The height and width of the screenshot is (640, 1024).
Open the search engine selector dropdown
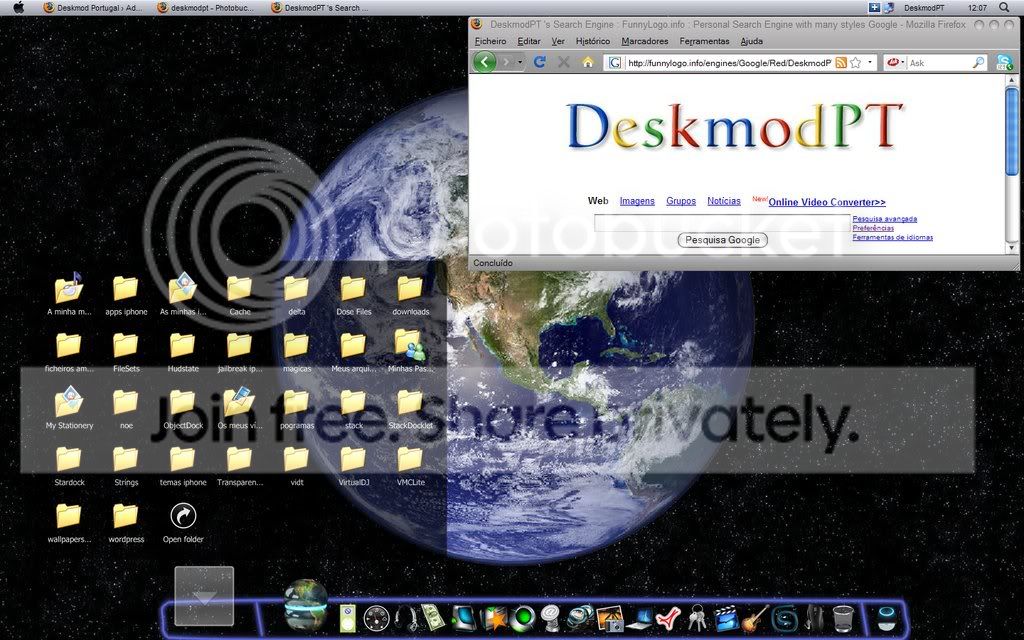pyautogui.click(x=901, y=63)
